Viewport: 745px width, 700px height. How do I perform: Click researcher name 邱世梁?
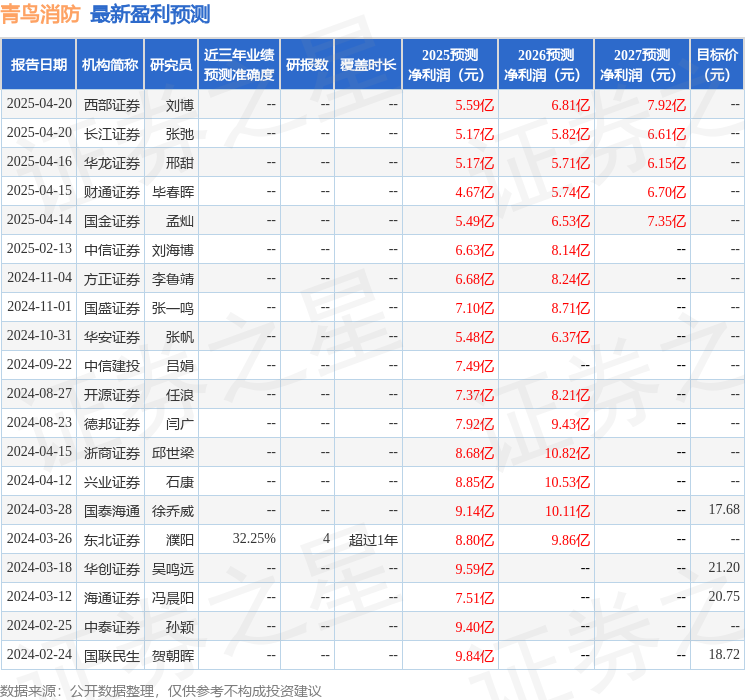(173, 453)
